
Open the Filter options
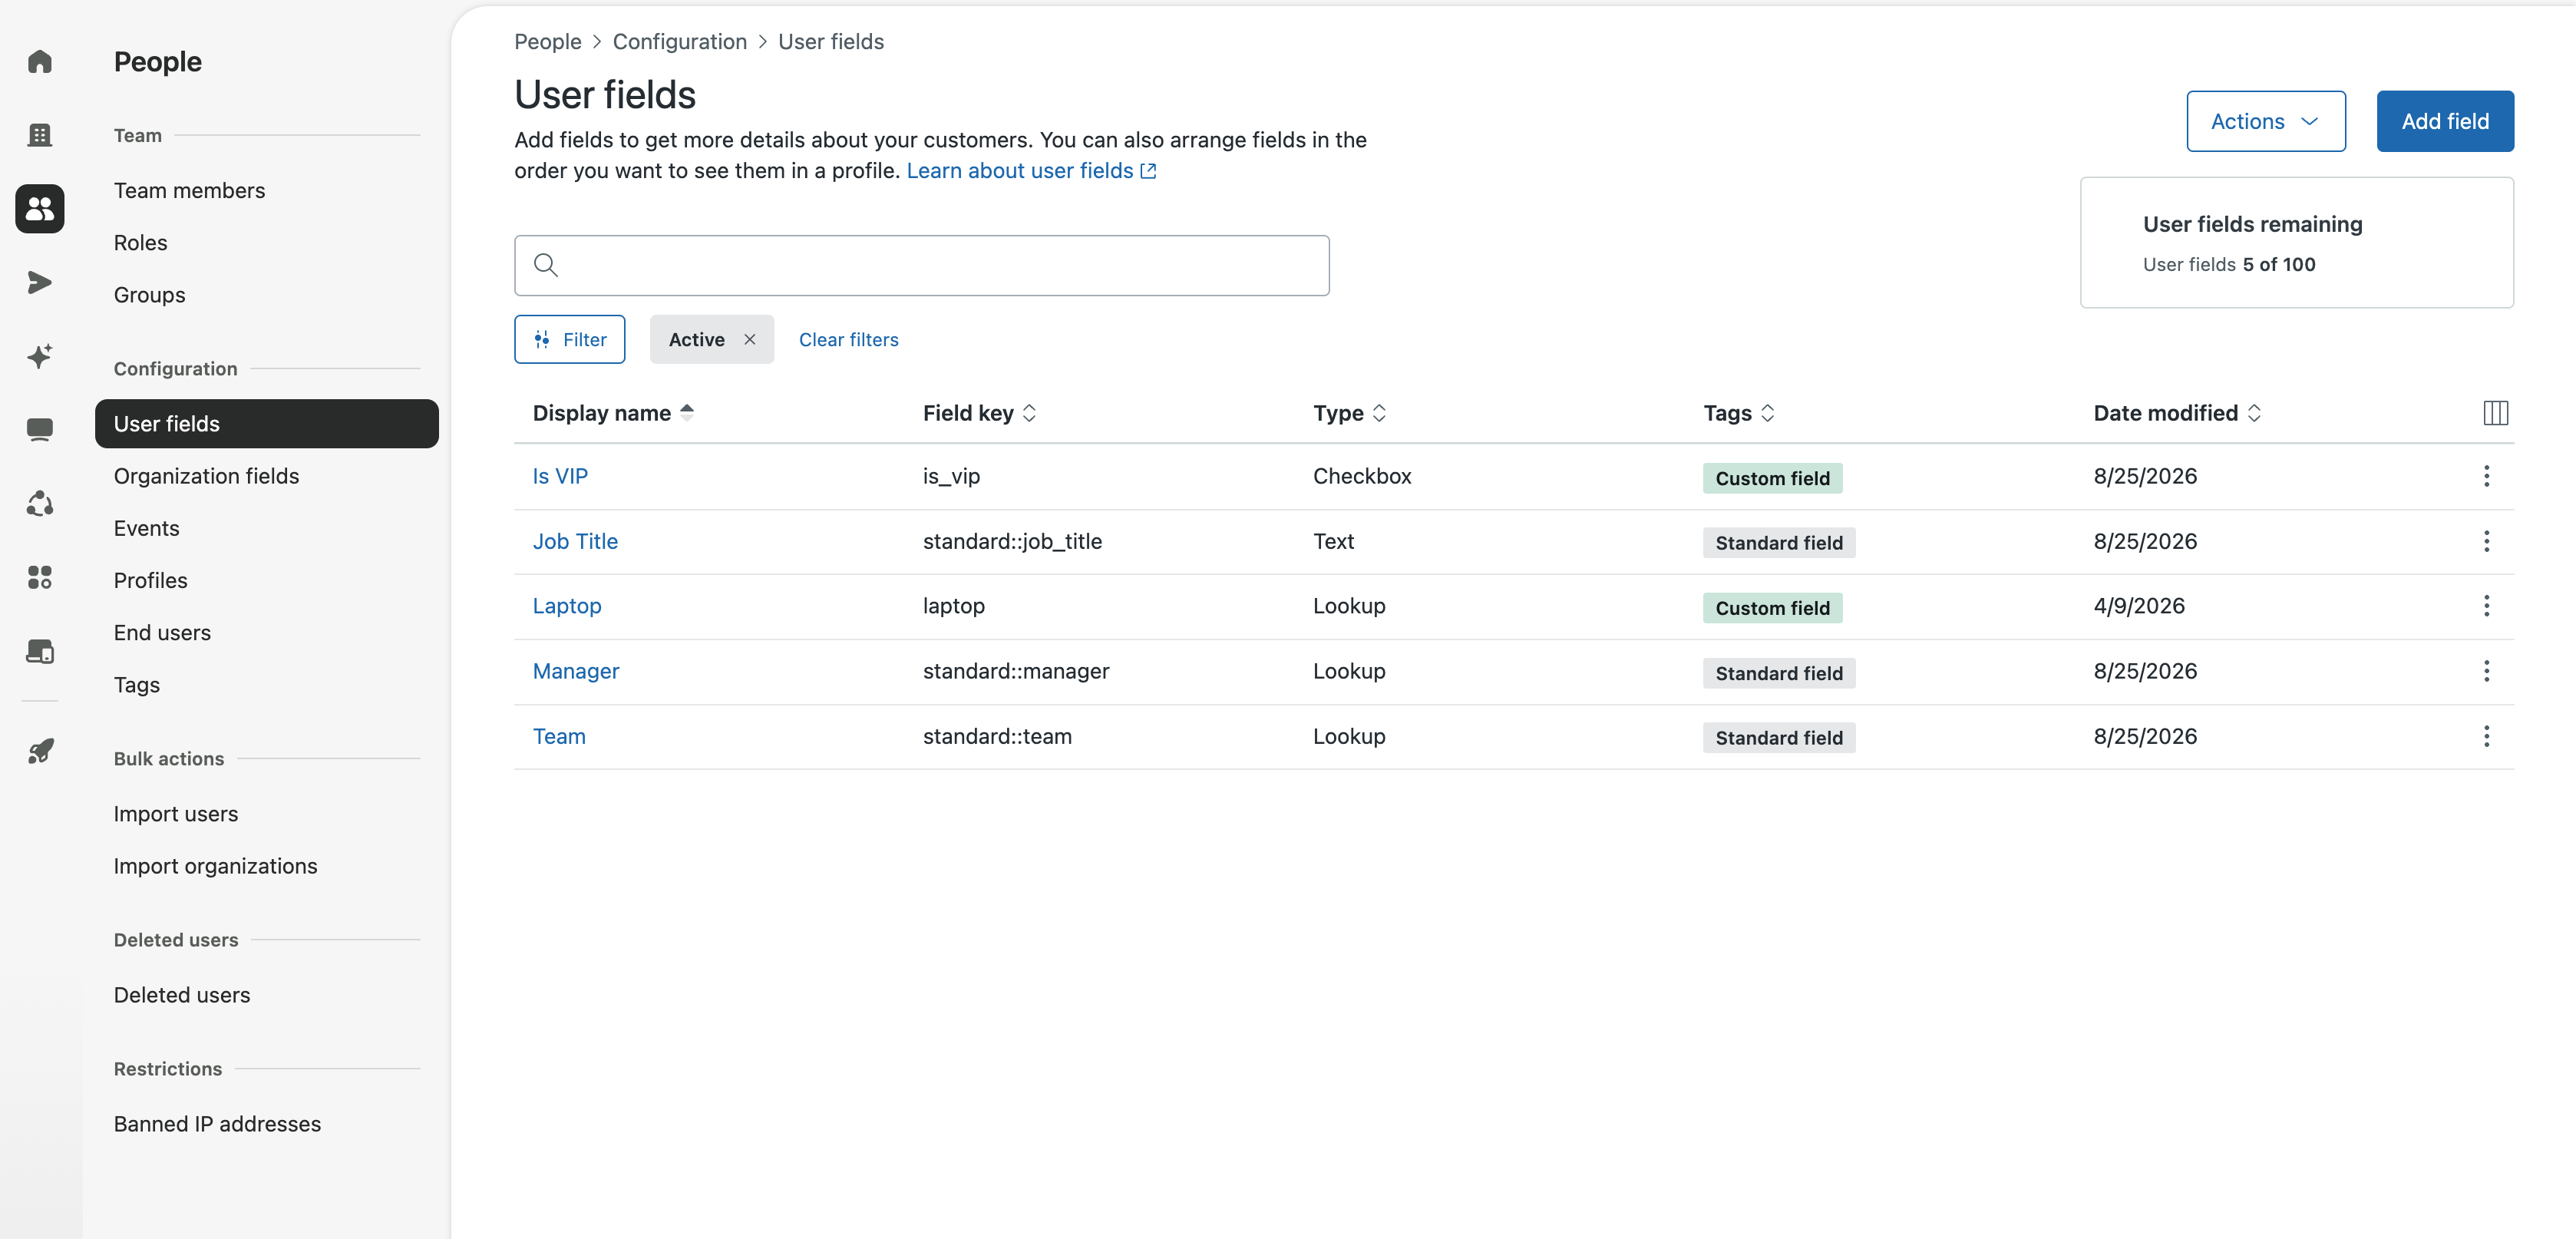[x=570, y=340]
